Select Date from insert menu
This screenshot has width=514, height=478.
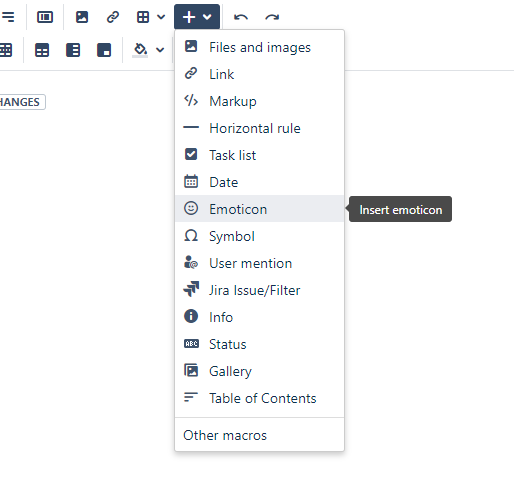pyautogui.click(x=259, y=182)
